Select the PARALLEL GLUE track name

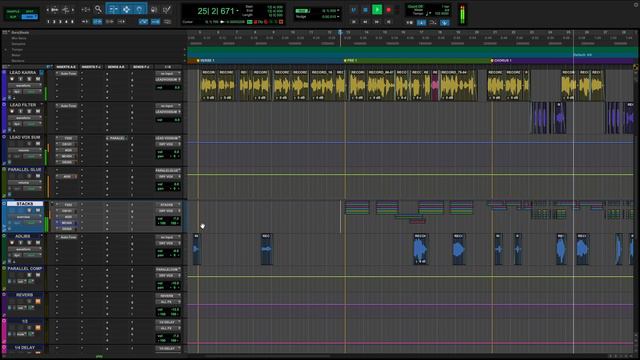point(25,170)
